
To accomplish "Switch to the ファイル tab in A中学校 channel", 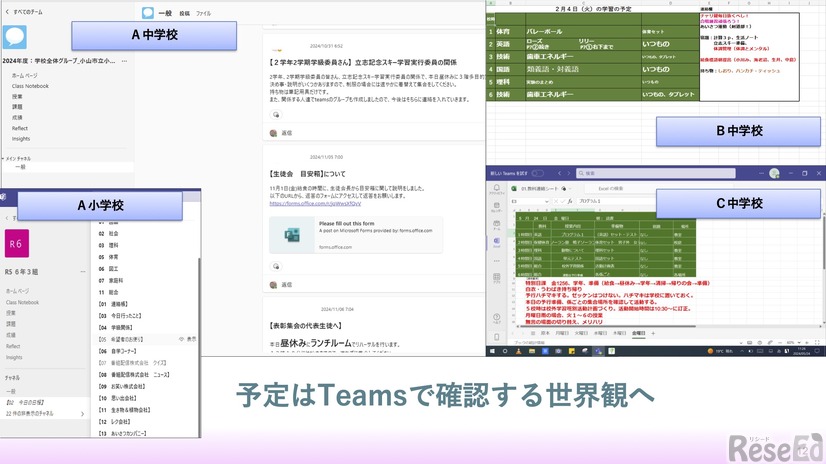I will pyautogui.click(x=203, y=14).
